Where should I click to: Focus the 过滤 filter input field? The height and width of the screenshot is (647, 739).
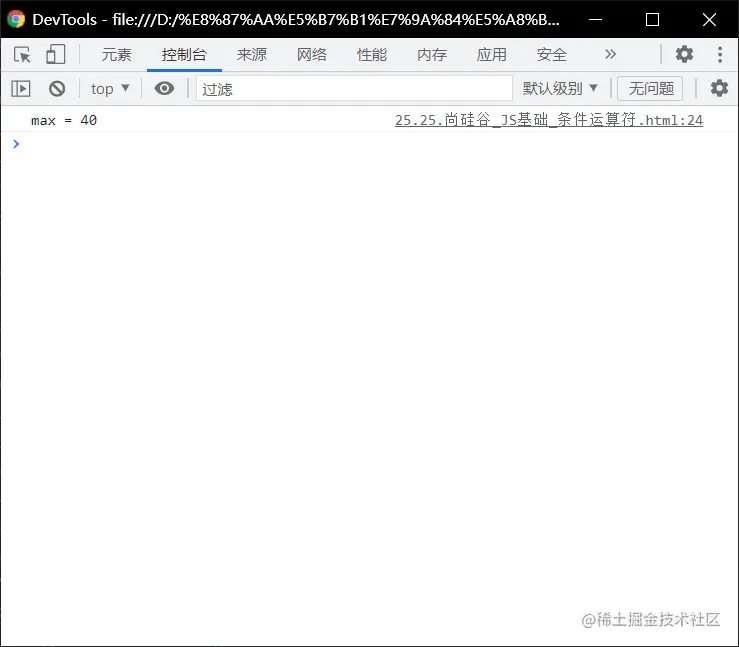[x=354, y=89]
